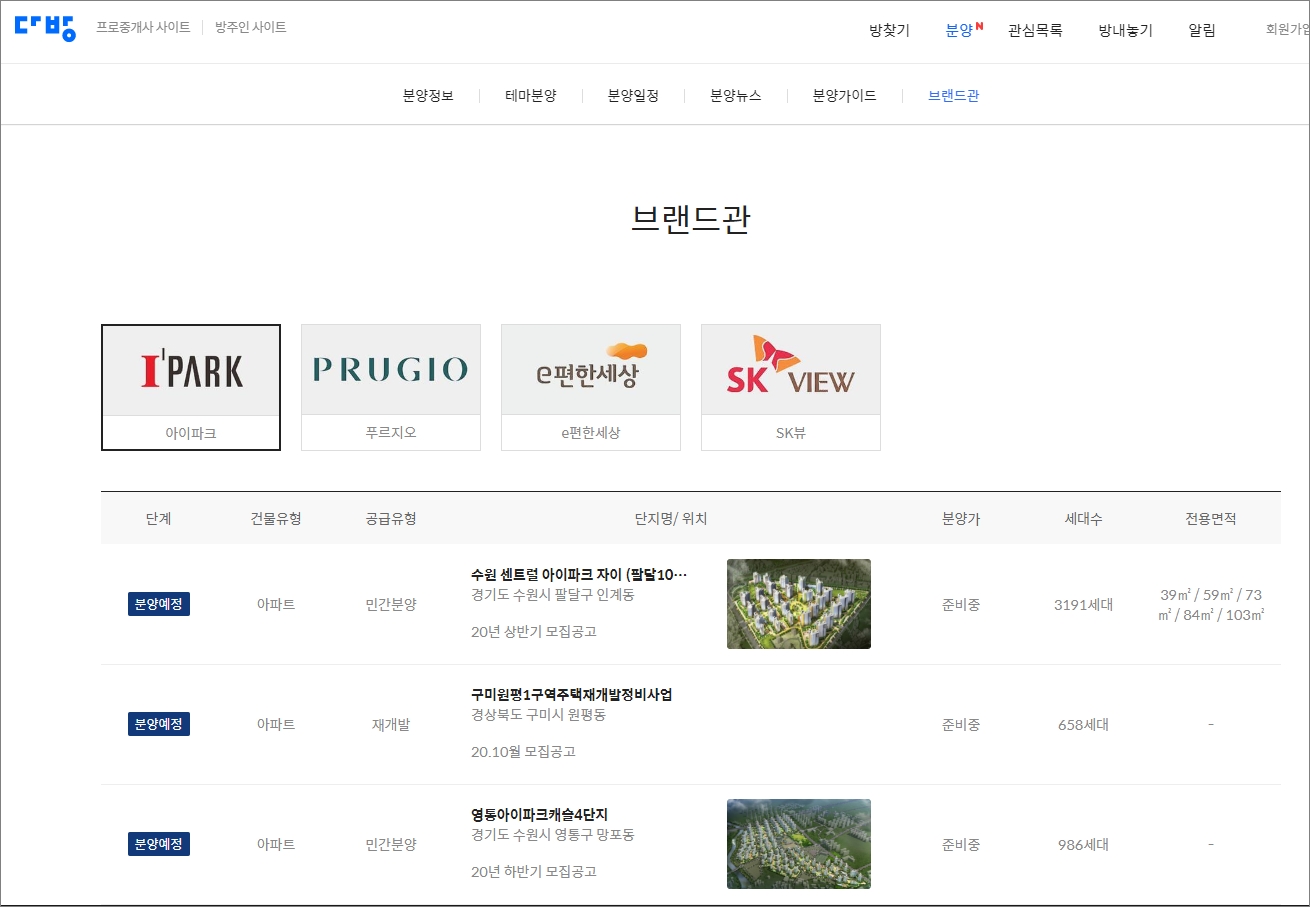Image resolution: width=1310 pixels, height=907 pixels.
Task: Click the SK뷰 brand label
Action: [x=791, y=433]
